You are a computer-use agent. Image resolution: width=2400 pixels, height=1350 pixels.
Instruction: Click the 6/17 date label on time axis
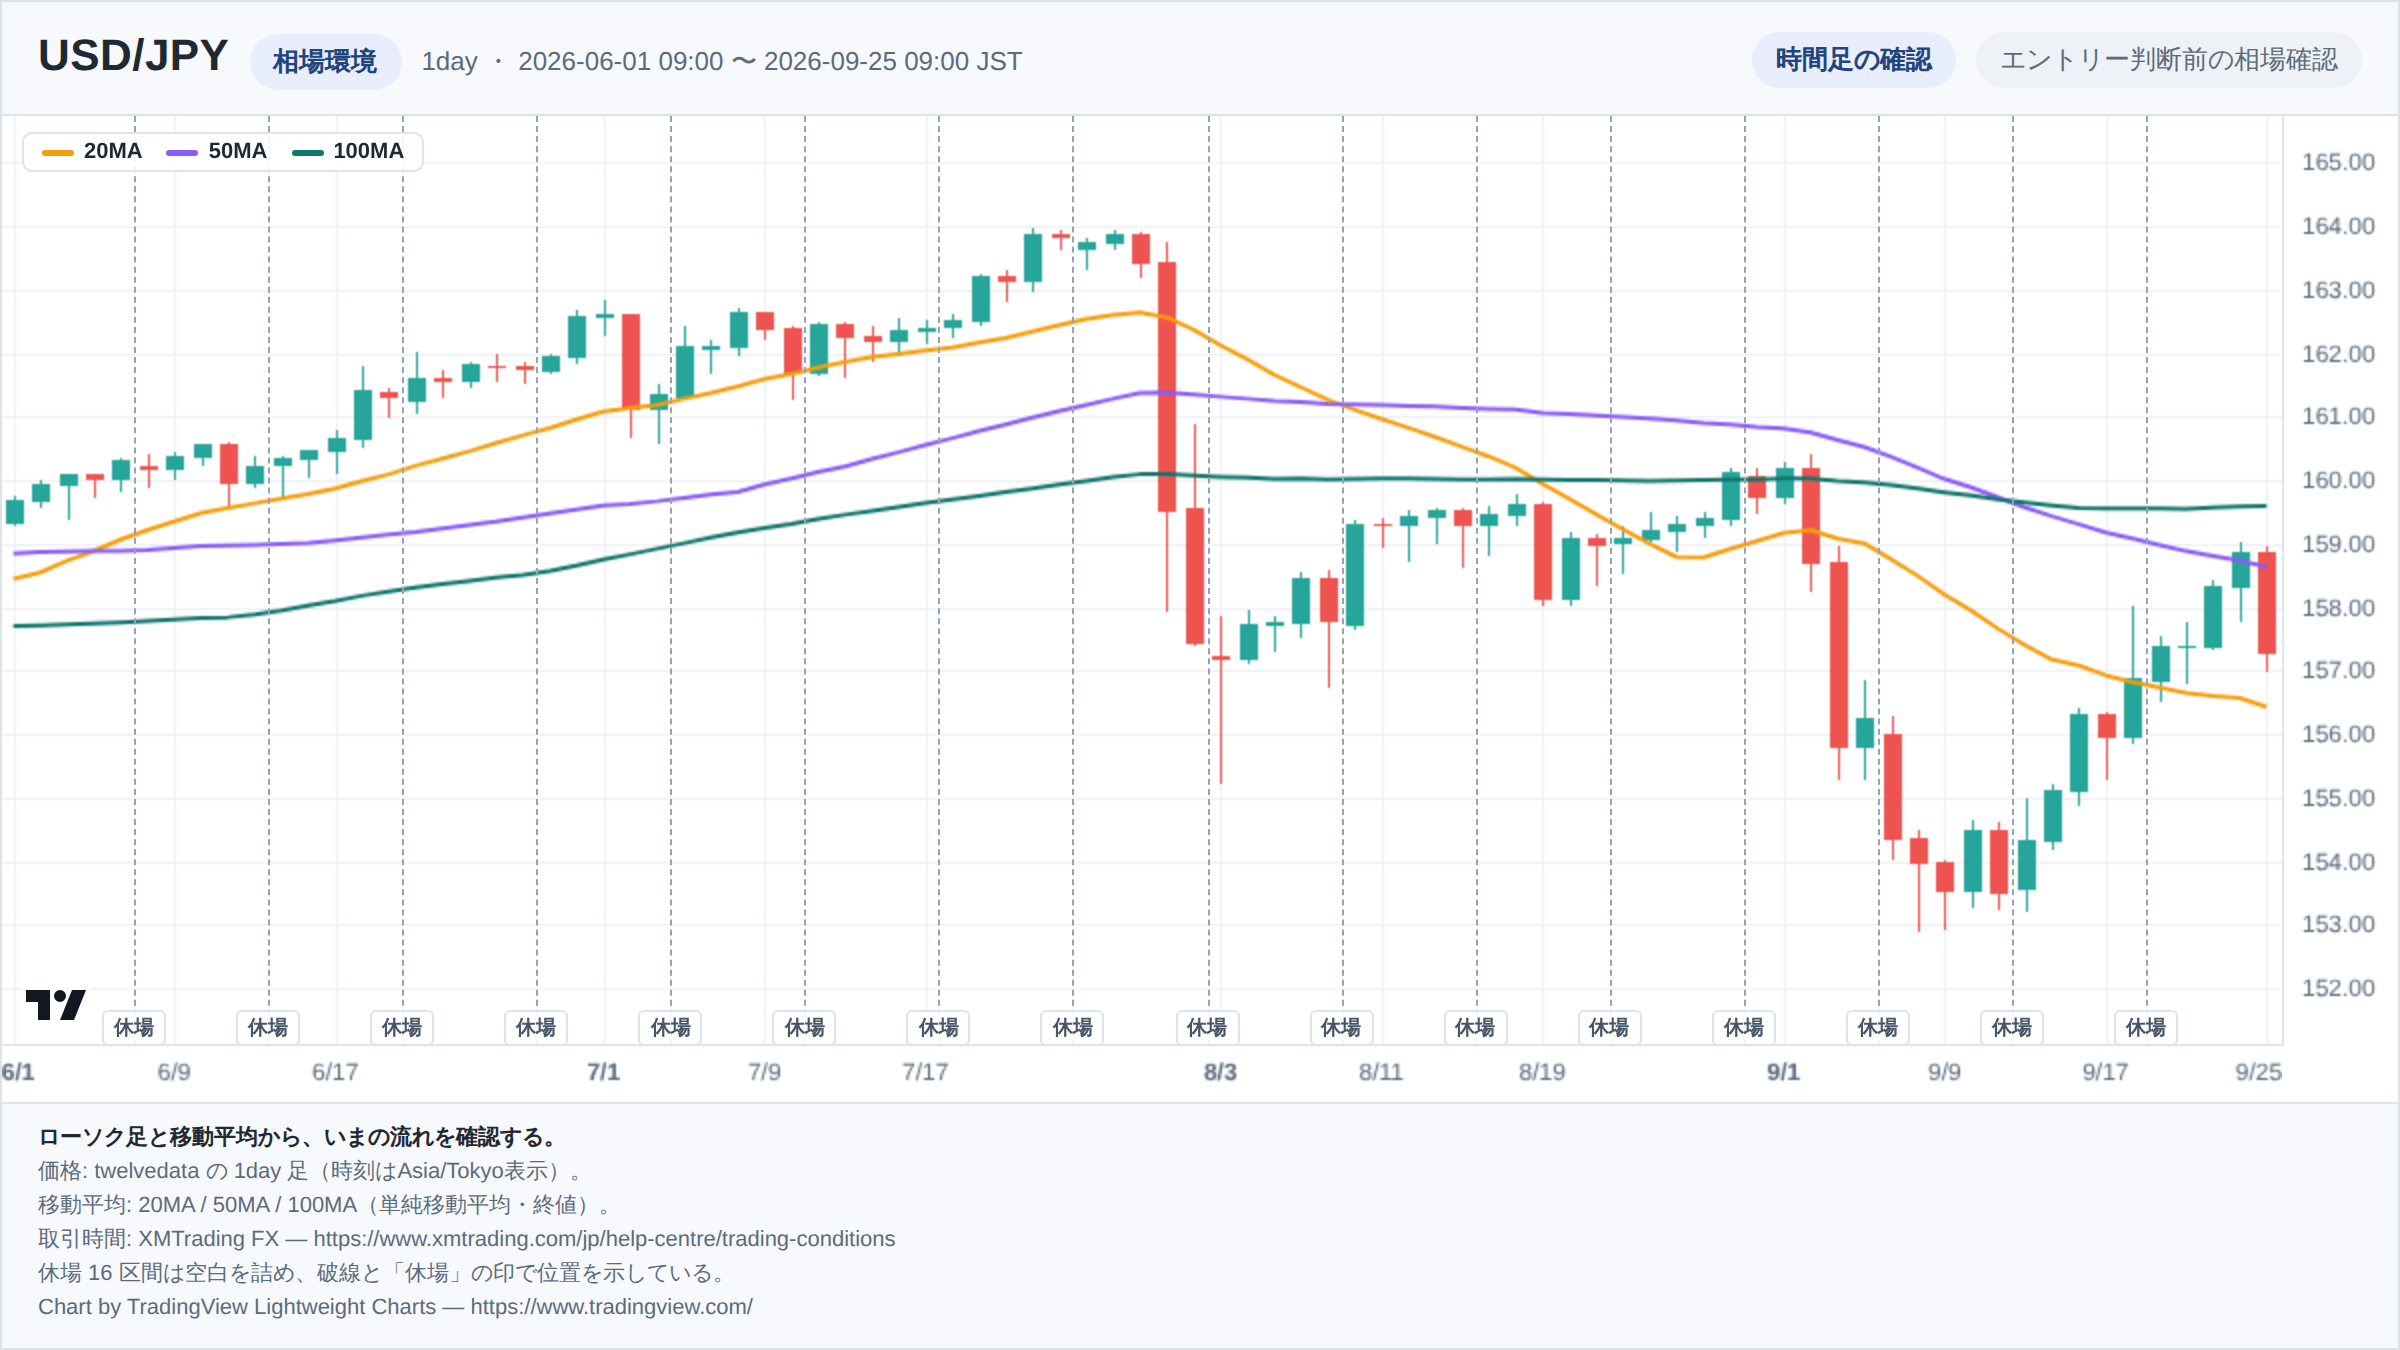[x=335, y=1072]
